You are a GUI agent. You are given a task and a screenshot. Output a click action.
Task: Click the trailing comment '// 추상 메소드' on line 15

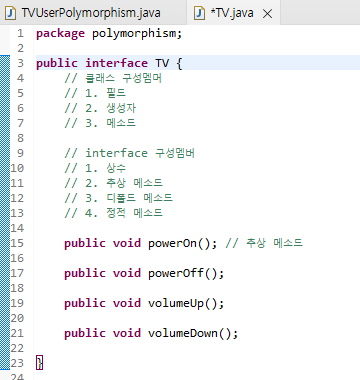coord(264,243)
